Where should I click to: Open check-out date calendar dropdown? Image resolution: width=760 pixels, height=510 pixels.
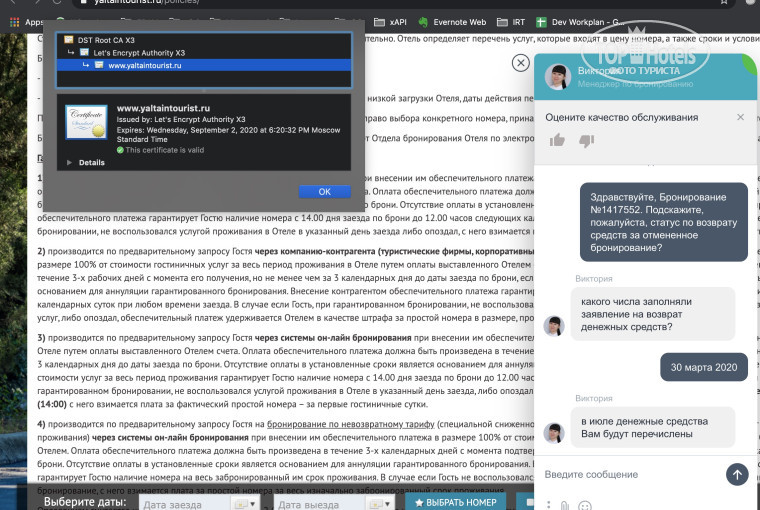pyautogui.click(x=380, y=504)
